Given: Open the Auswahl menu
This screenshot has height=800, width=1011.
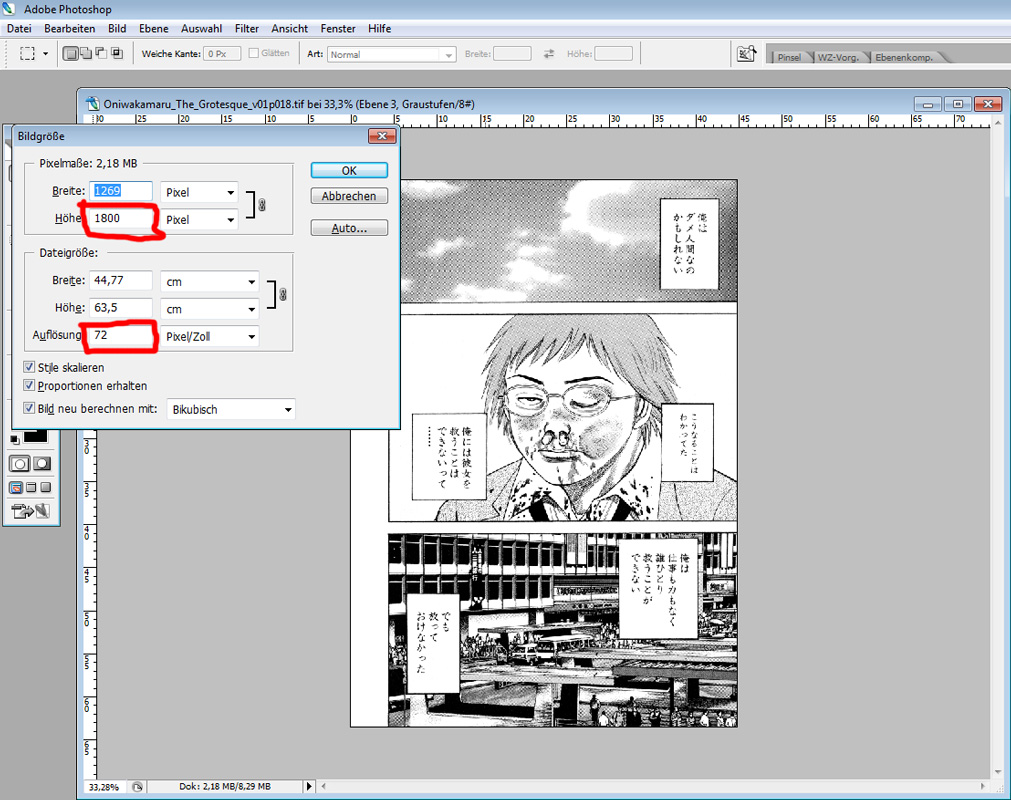Looking at the screenshot, I should pos(202,28).
